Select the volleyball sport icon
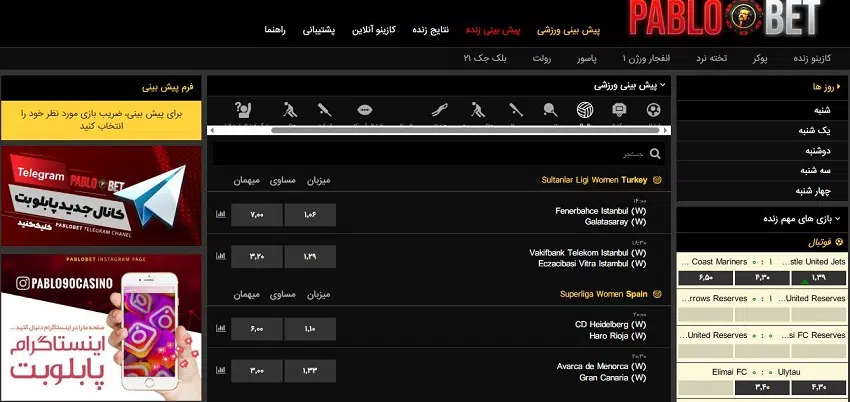Screen dimensions: 850x402 click(585, 111)
